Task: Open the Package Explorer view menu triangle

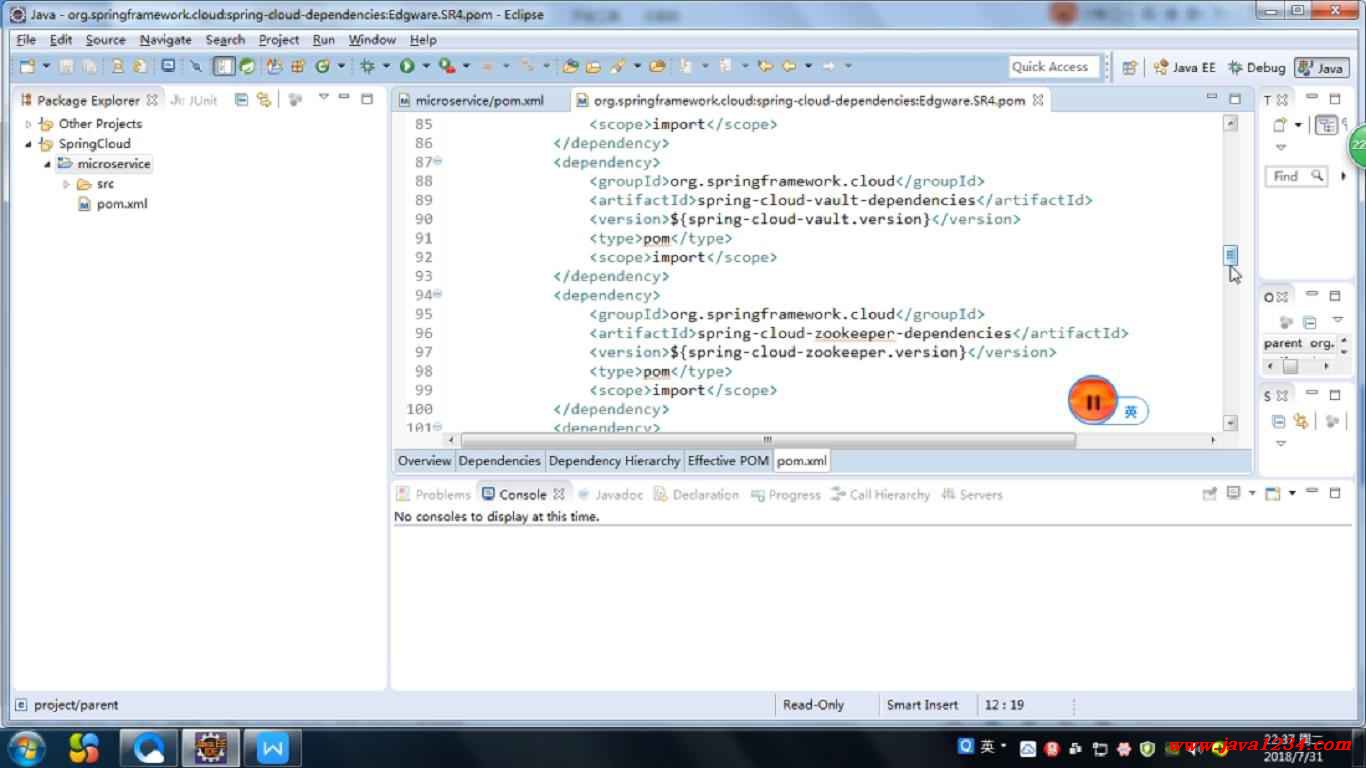Action: coord(323,97)
